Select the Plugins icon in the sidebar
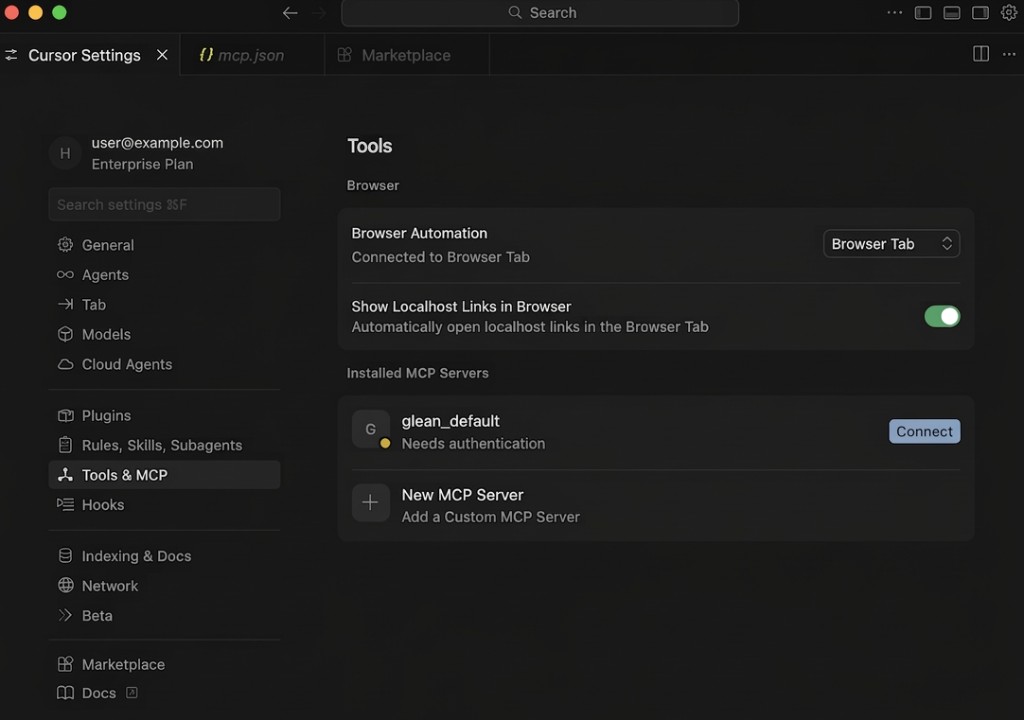 tap(65, 415)
